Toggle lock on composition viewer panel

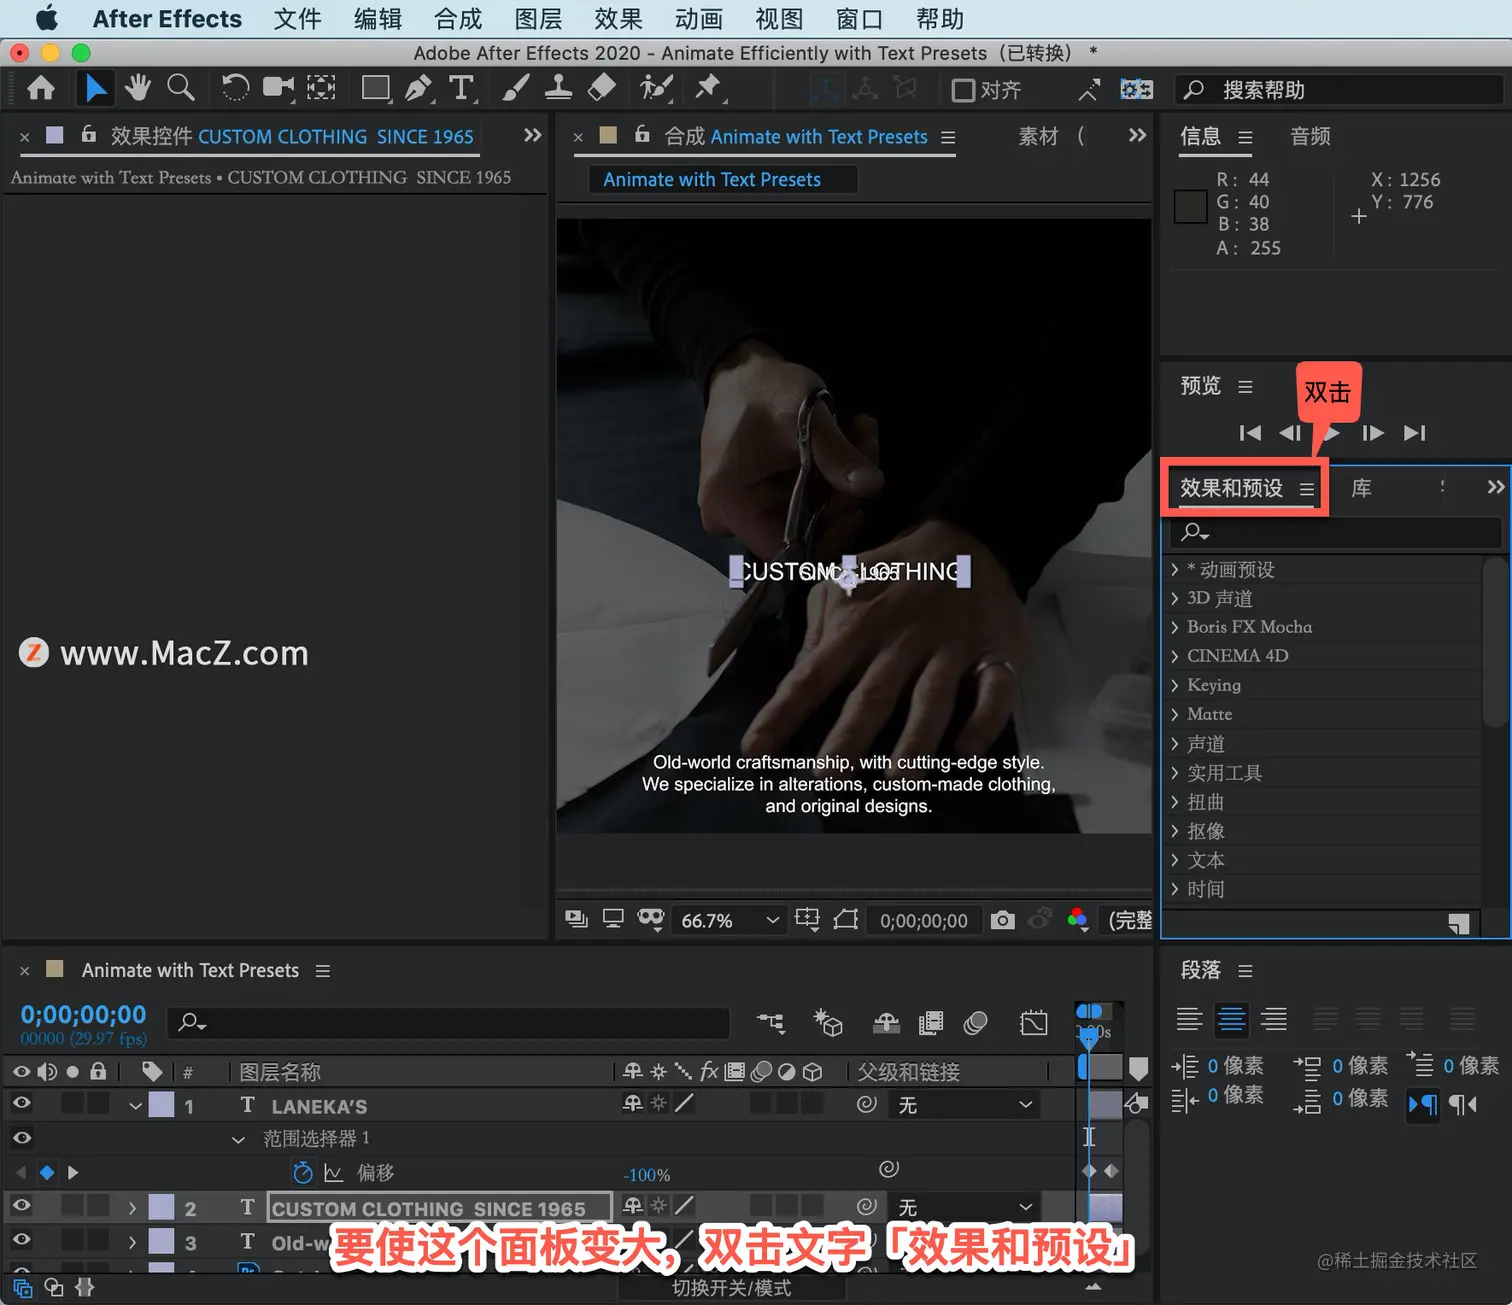(x=642, y=134)
